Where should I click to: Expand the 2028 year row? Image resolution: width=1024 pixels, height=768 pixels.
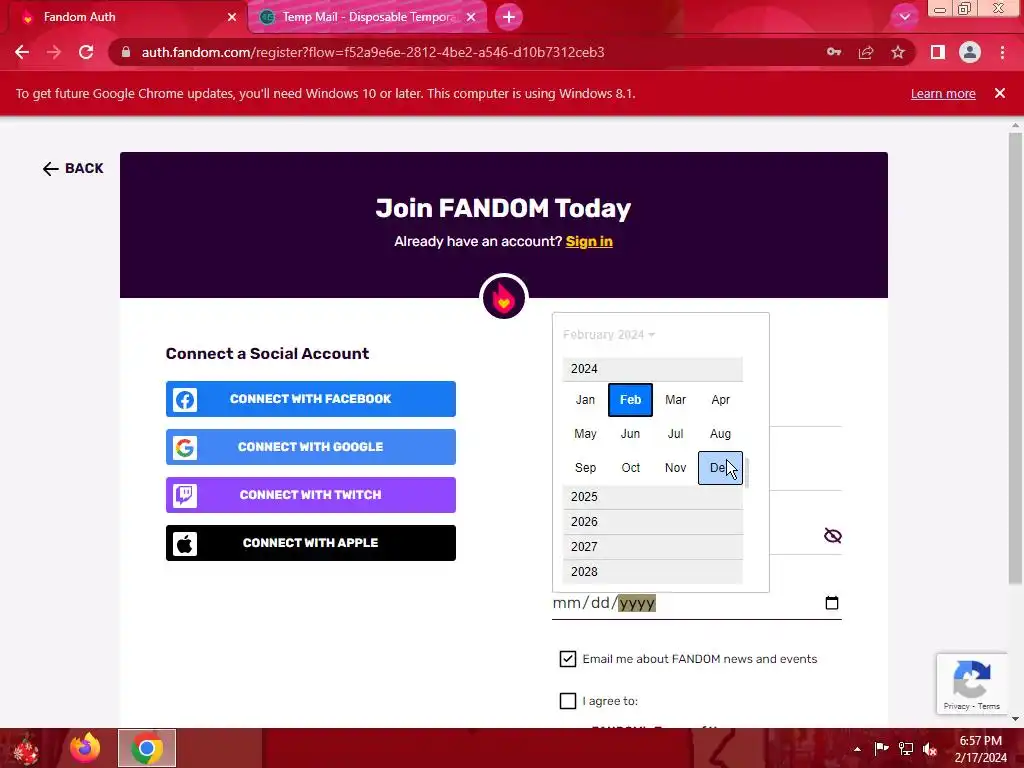click(652, 571)
